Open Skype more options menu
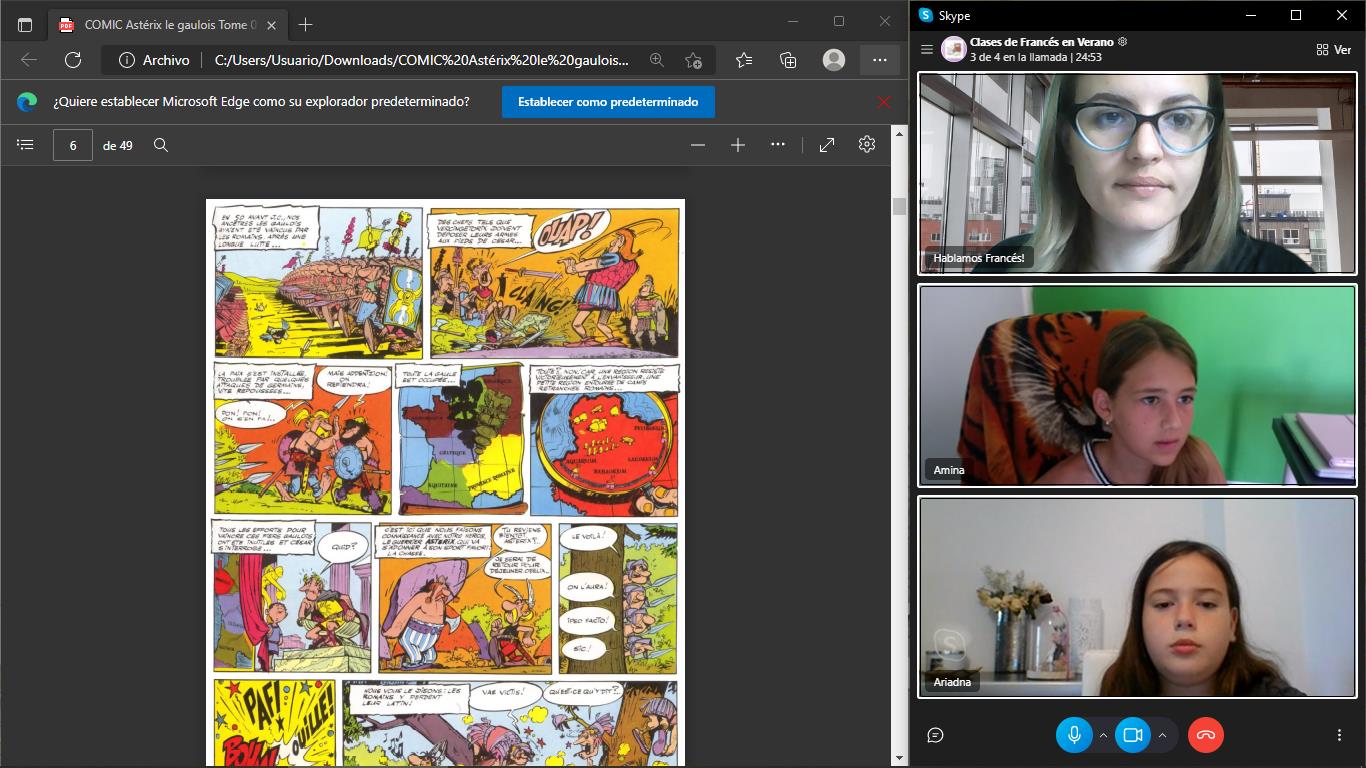 (x=1339, y=735)
